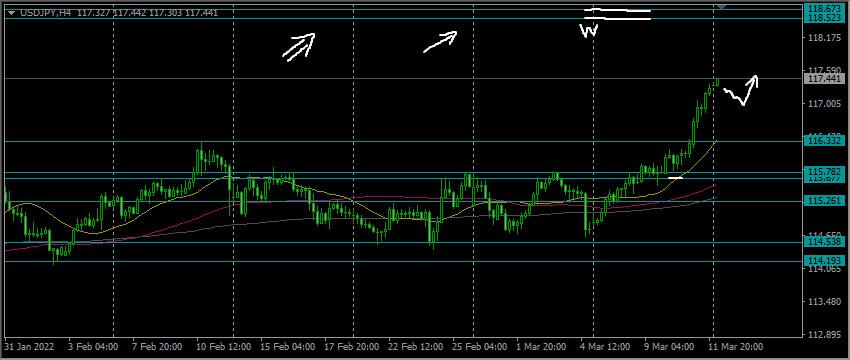The height and width of the screenshot is (360, 850).
Task: Click the 115.261 level price tag
Action: 824,201
